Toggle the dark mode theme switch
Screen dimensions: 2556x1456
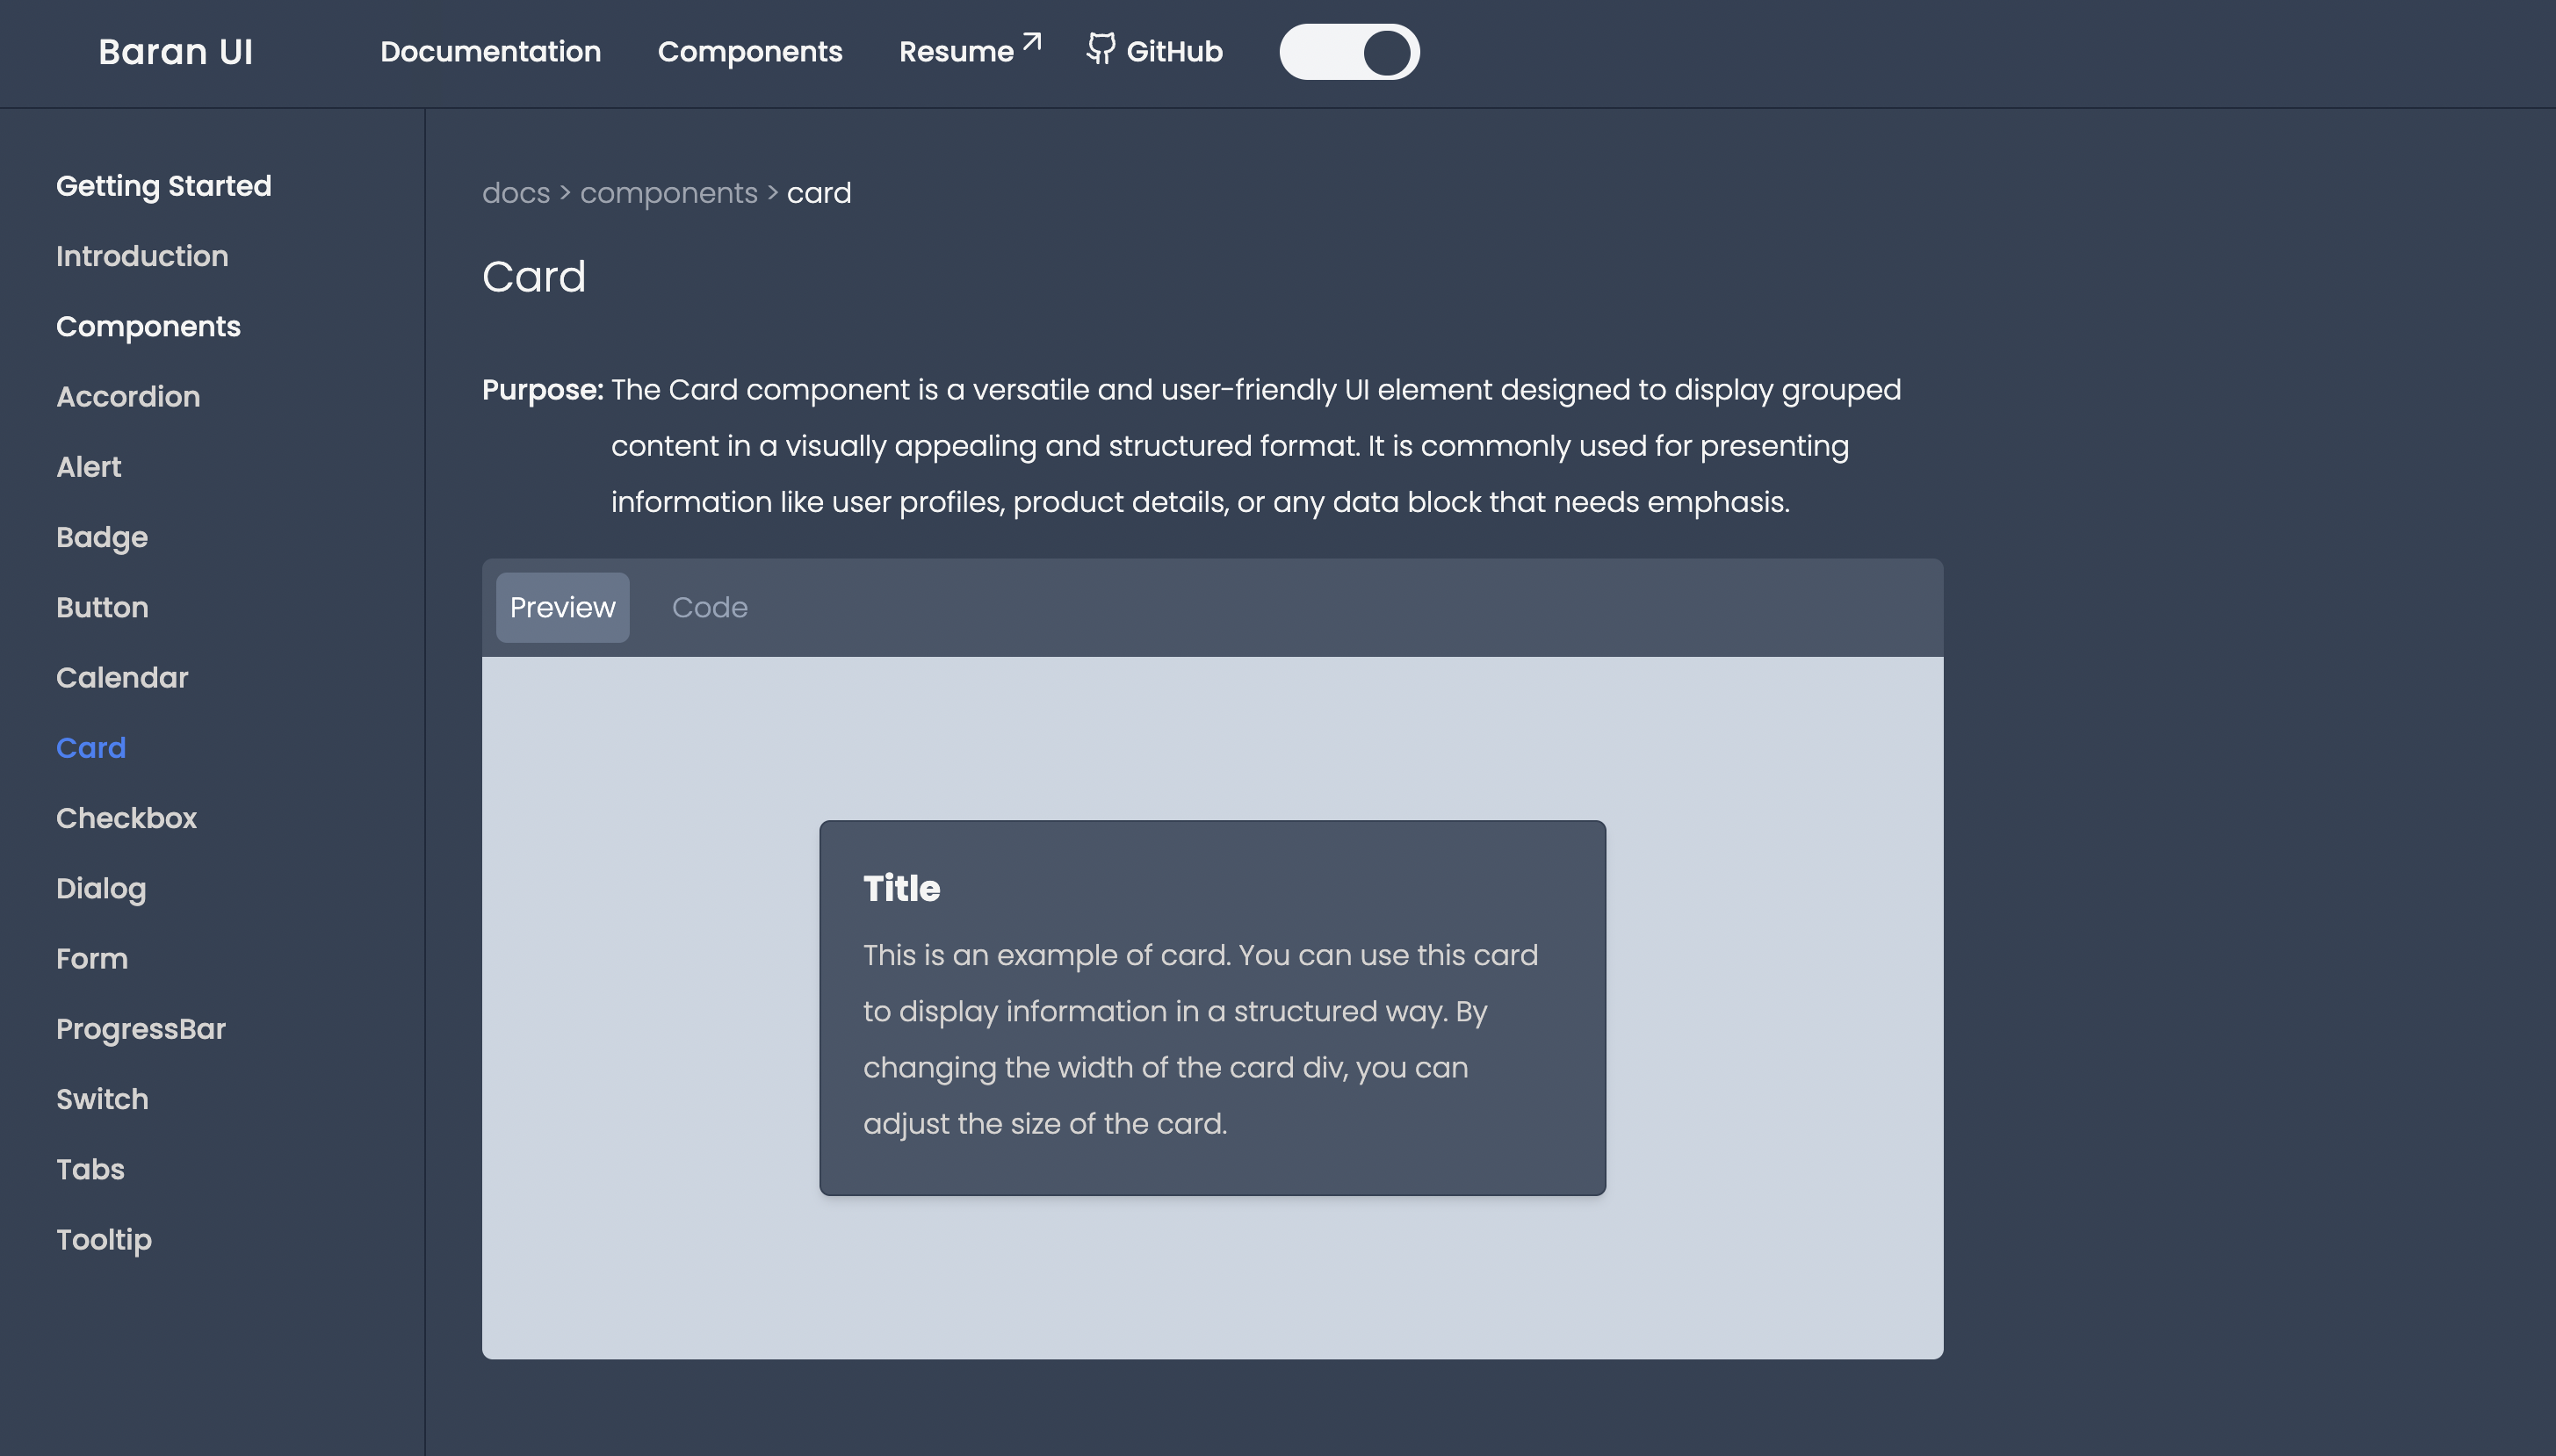point(1349,52)
